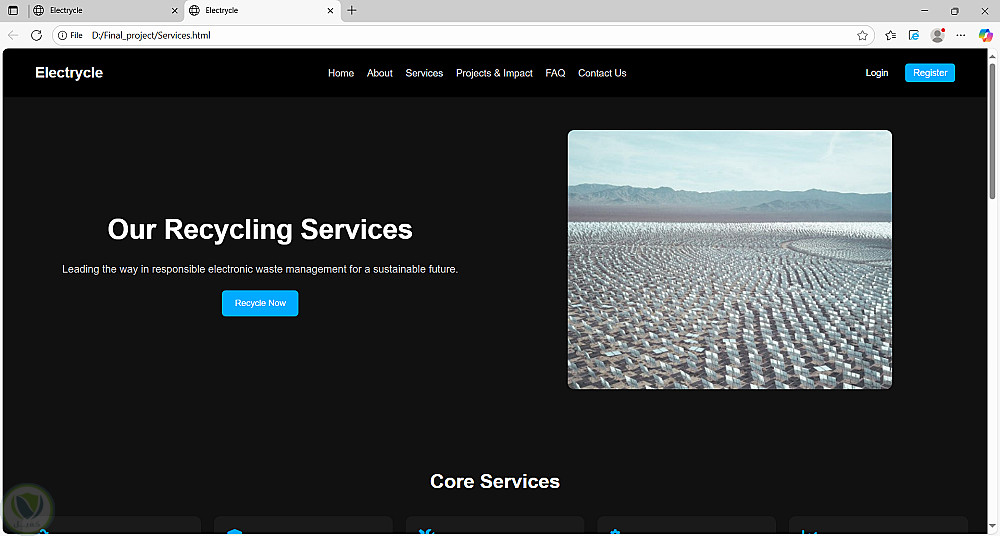Reload the page with the refresh icon
Screen dimensions: 1000x536
(36, 35)
